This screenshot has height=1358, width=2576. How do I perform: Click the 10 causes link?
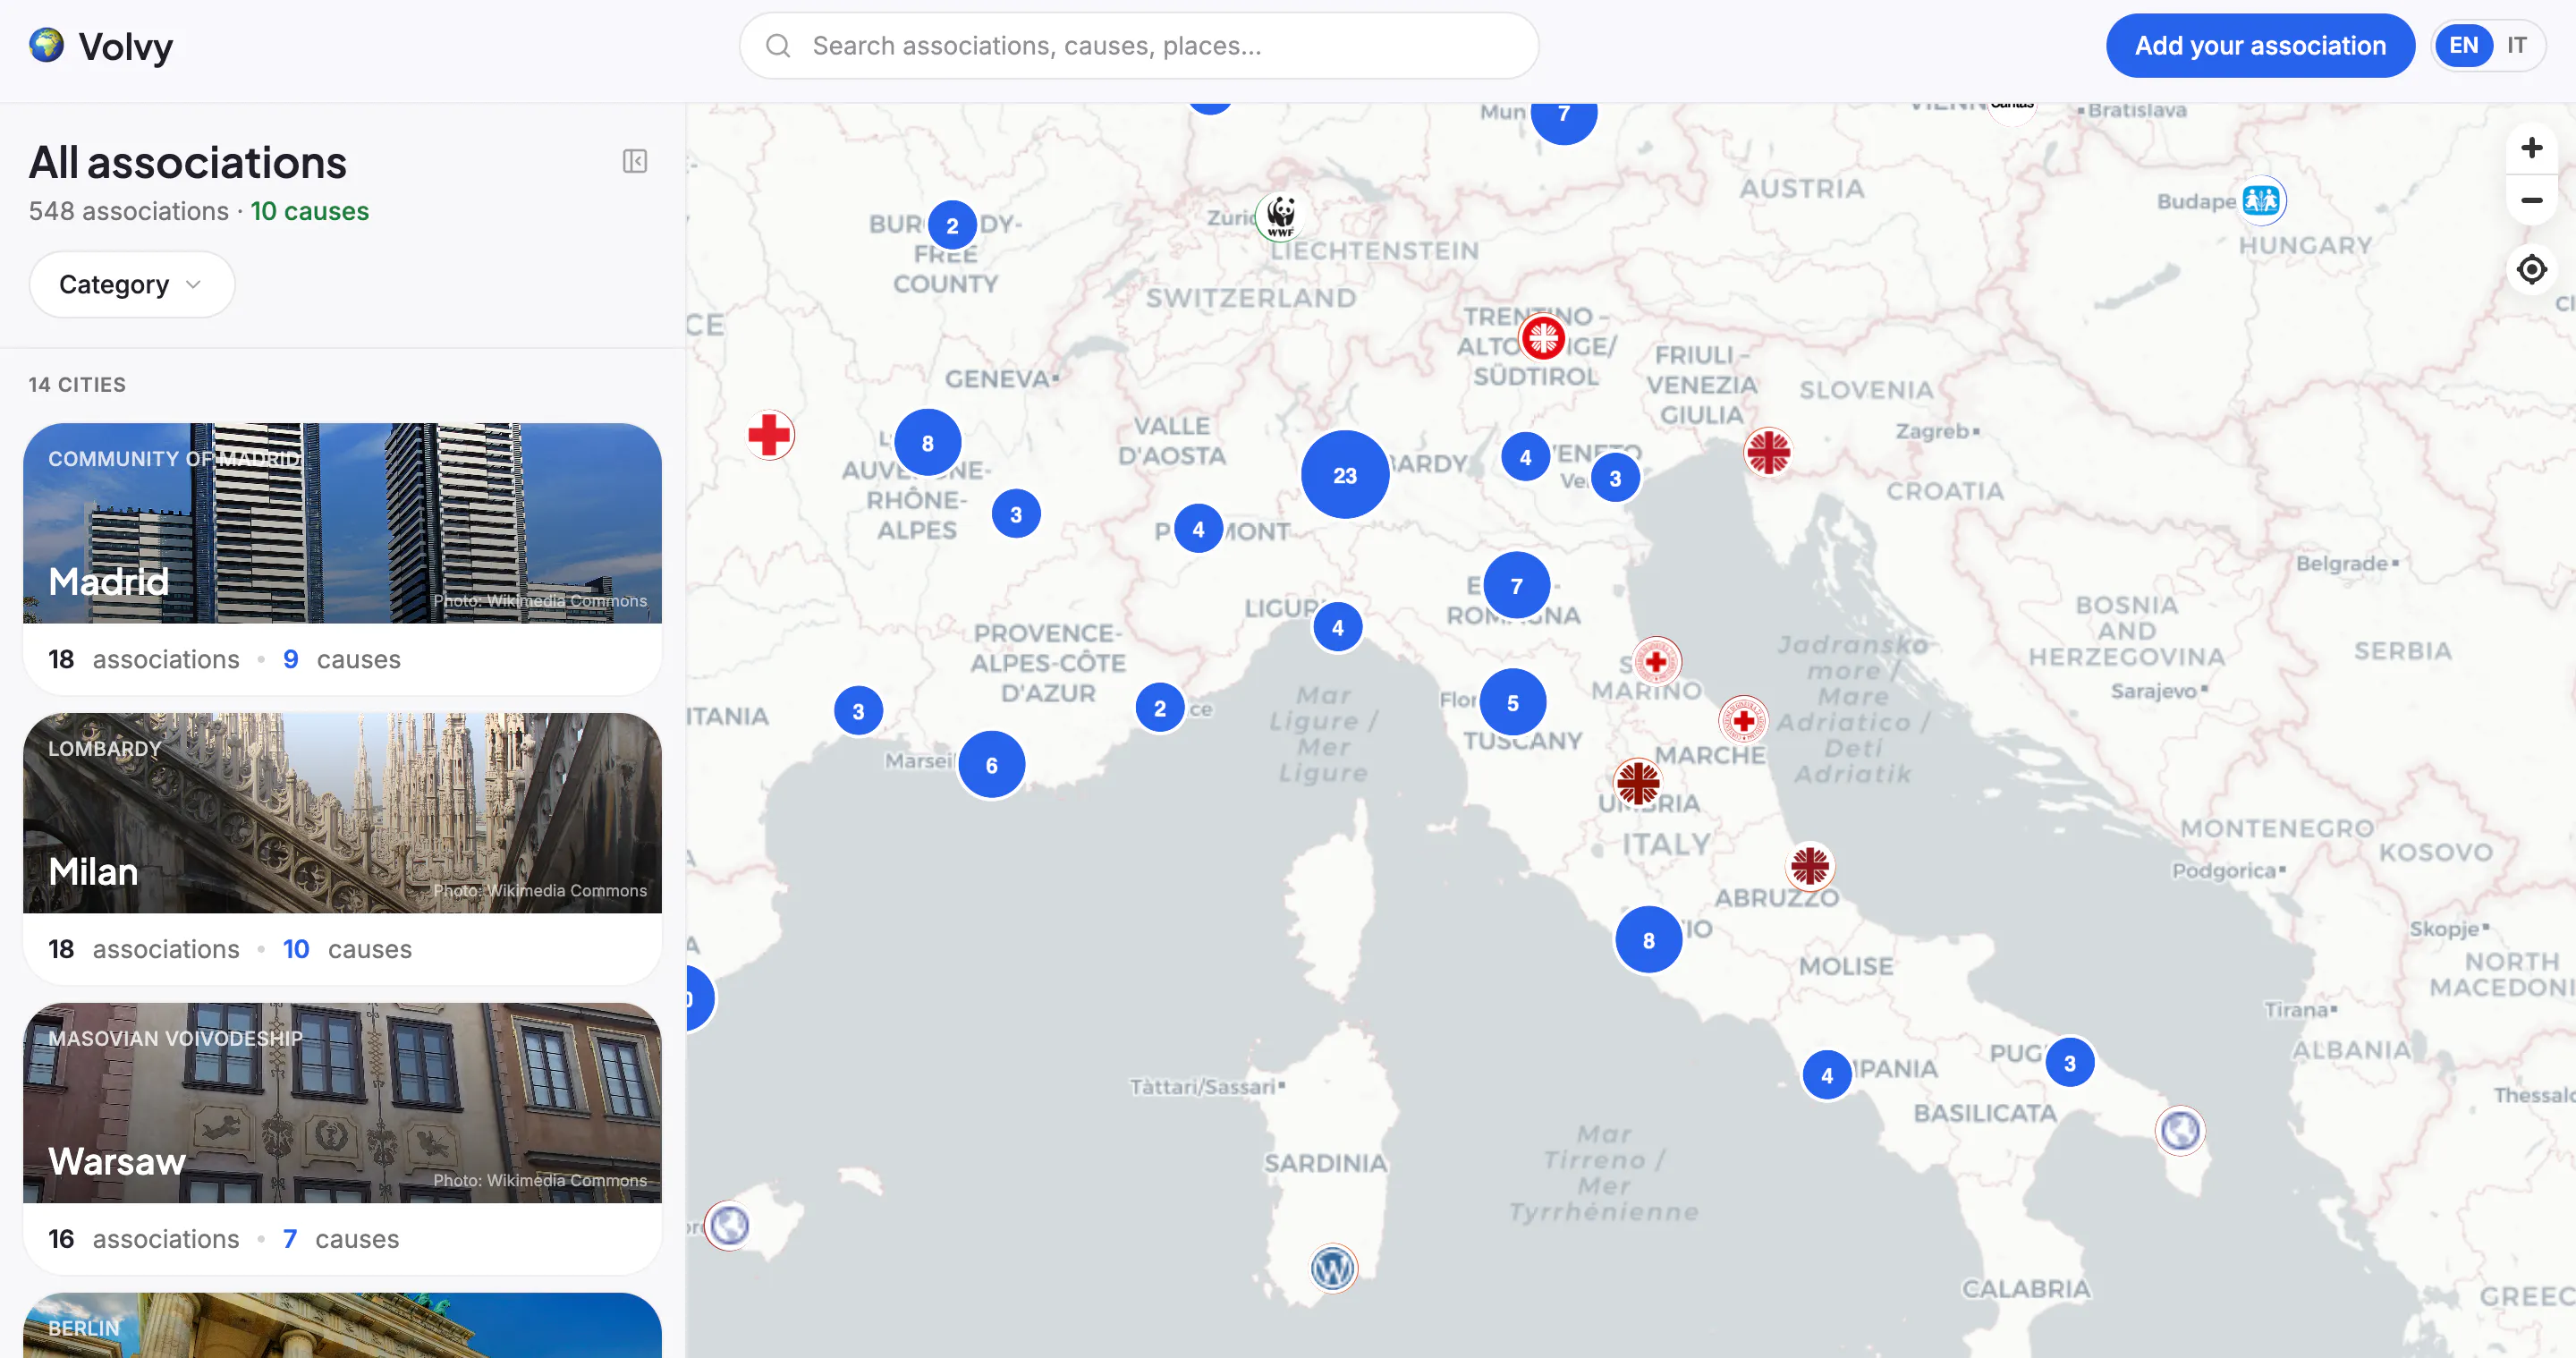point(309,211)
